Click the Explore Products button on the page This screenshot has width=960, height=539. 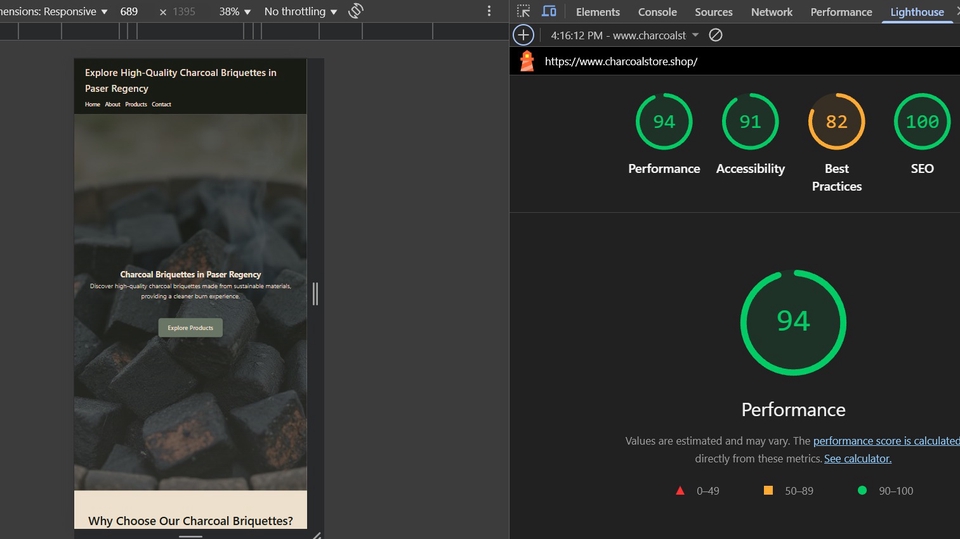[x=190, y=328]
